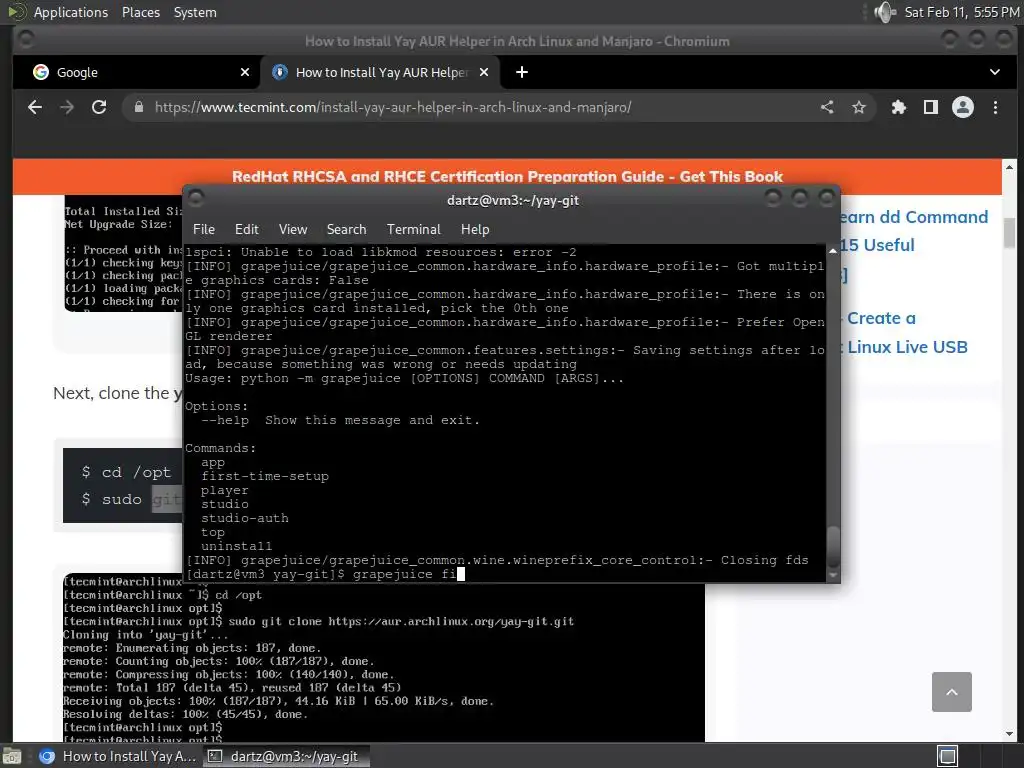Go back in Chromium browser
The width and height of the screenshot is (1024, 768).
tap(35, 107)
